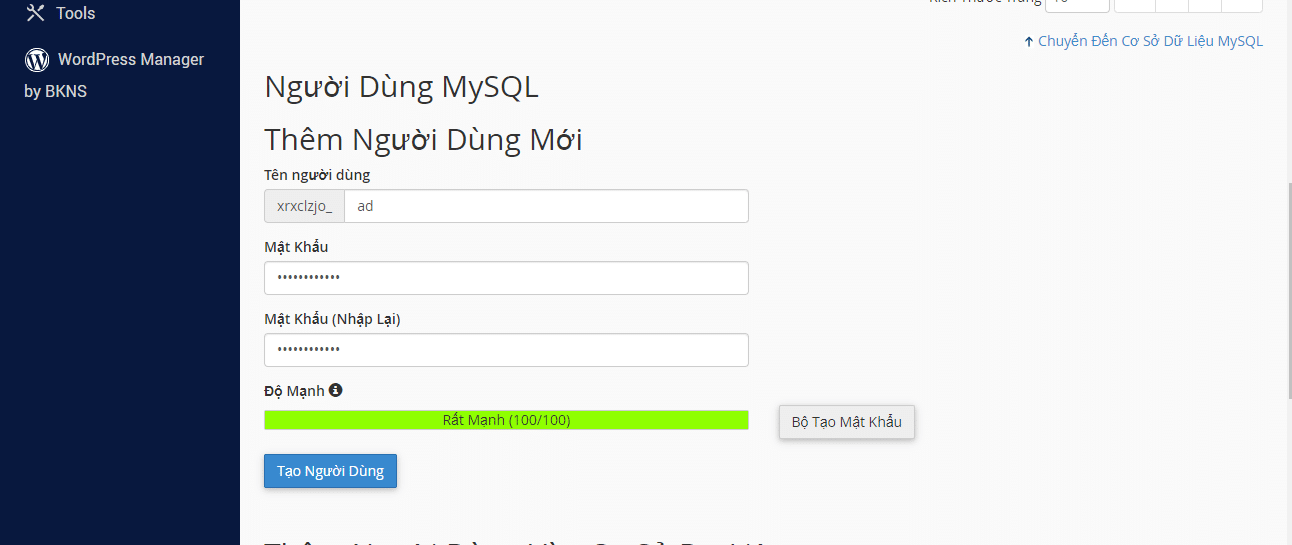Click the Thêm Người Dùng Mới heading
Image resolution: width=1292 pixels, height=545 pixels.
pyautogui.click(x=423, y=139)
